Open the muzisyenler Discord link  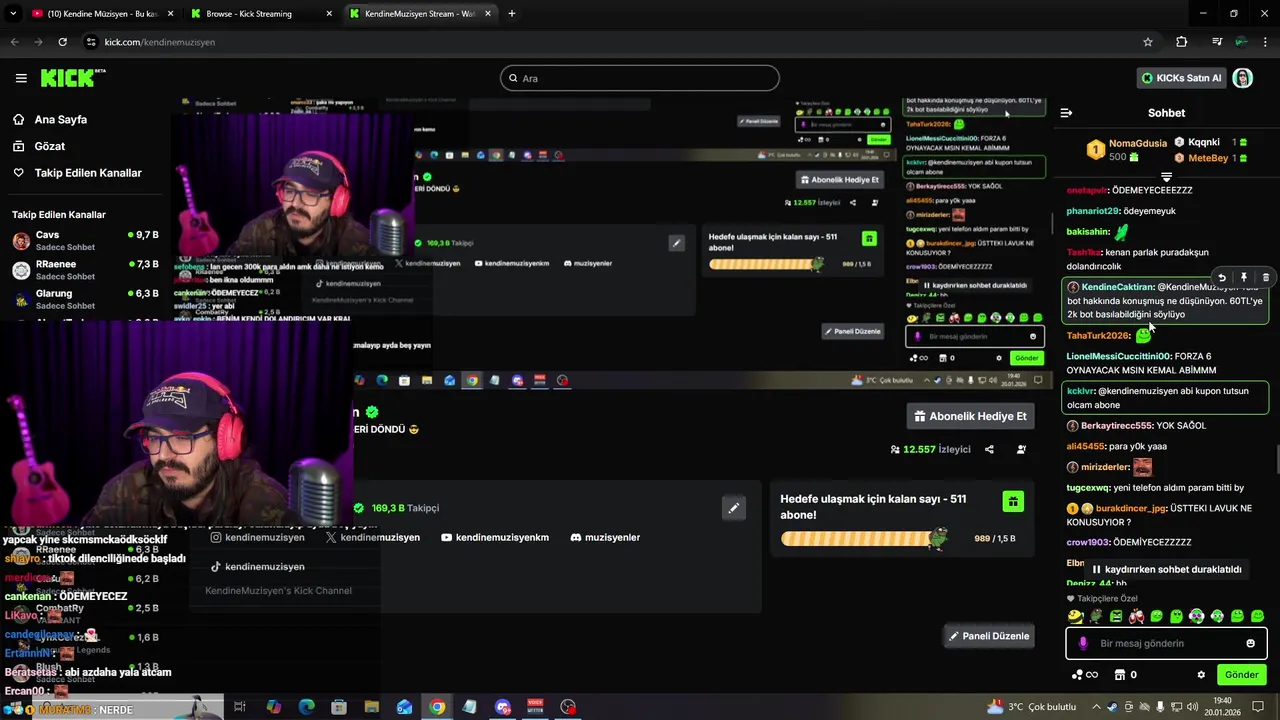[605, 537]
